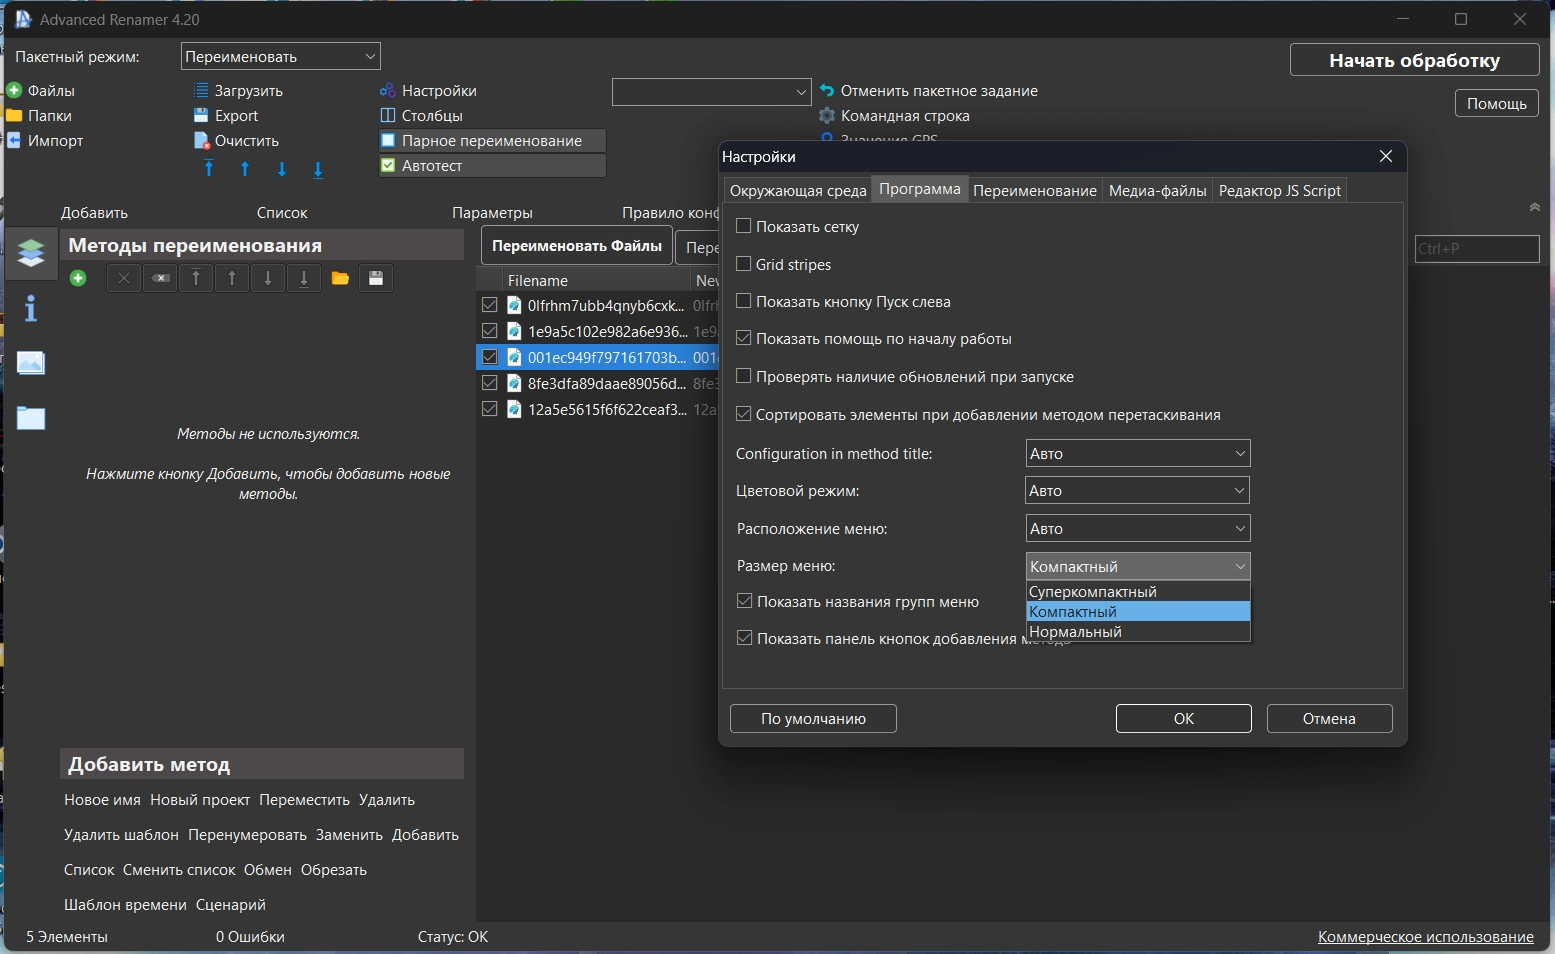Image resolution: width=1555 pixels, height=954 pixels.
Task: Select Суперкомпактный from the menu size list
Action: tap(1093, 592)
